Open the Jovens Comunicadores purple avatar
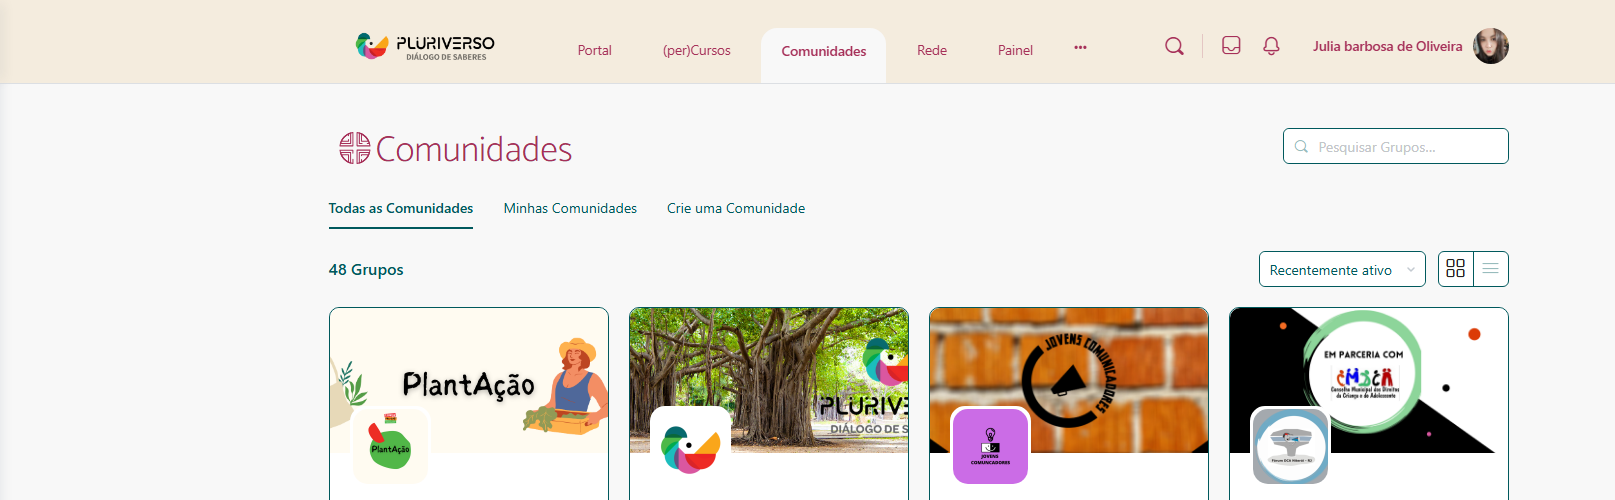 [x=990, y=446]
